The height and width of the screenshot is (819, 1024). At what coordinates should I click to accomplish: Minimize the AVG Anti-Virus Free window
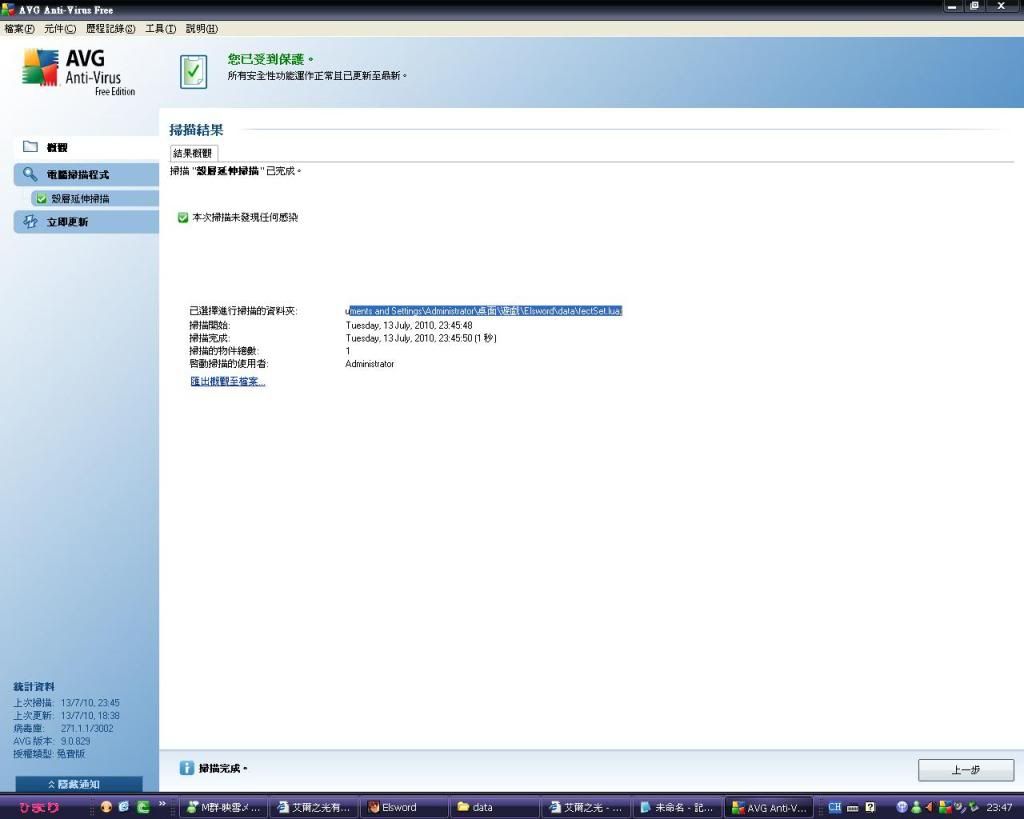click(953, 7)
